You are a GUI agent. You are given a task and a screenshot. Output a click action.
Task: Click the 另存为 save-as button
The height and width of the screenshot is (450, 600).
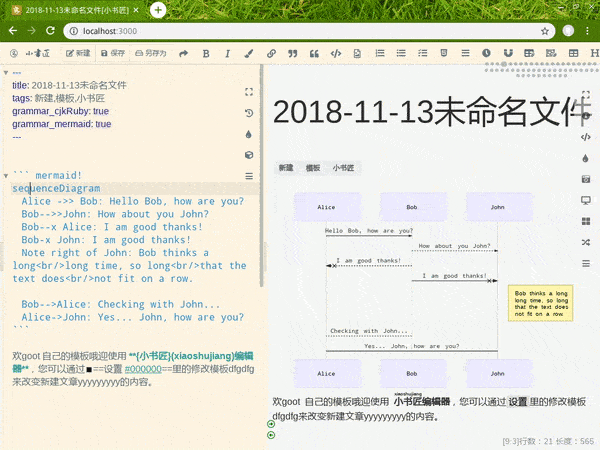(x=151, y=53)
